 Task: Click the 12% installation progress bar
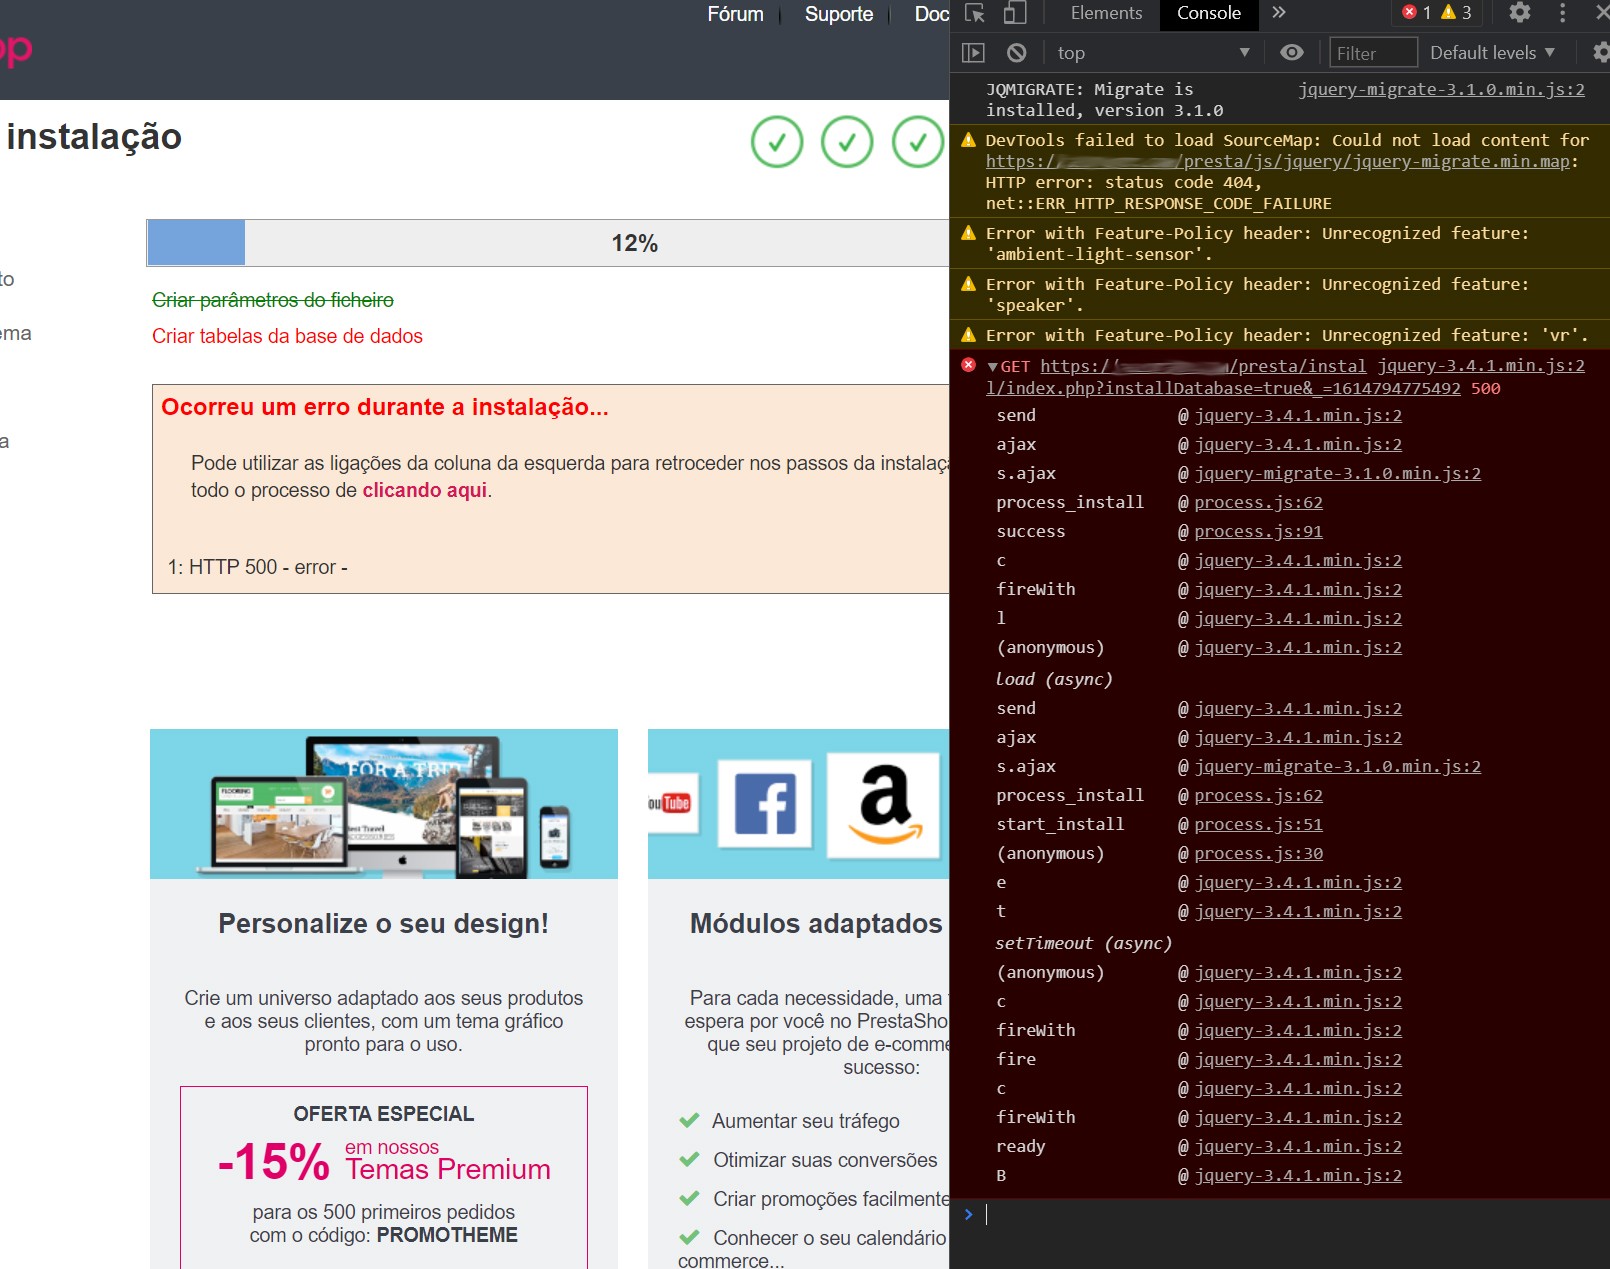point(634,241)
